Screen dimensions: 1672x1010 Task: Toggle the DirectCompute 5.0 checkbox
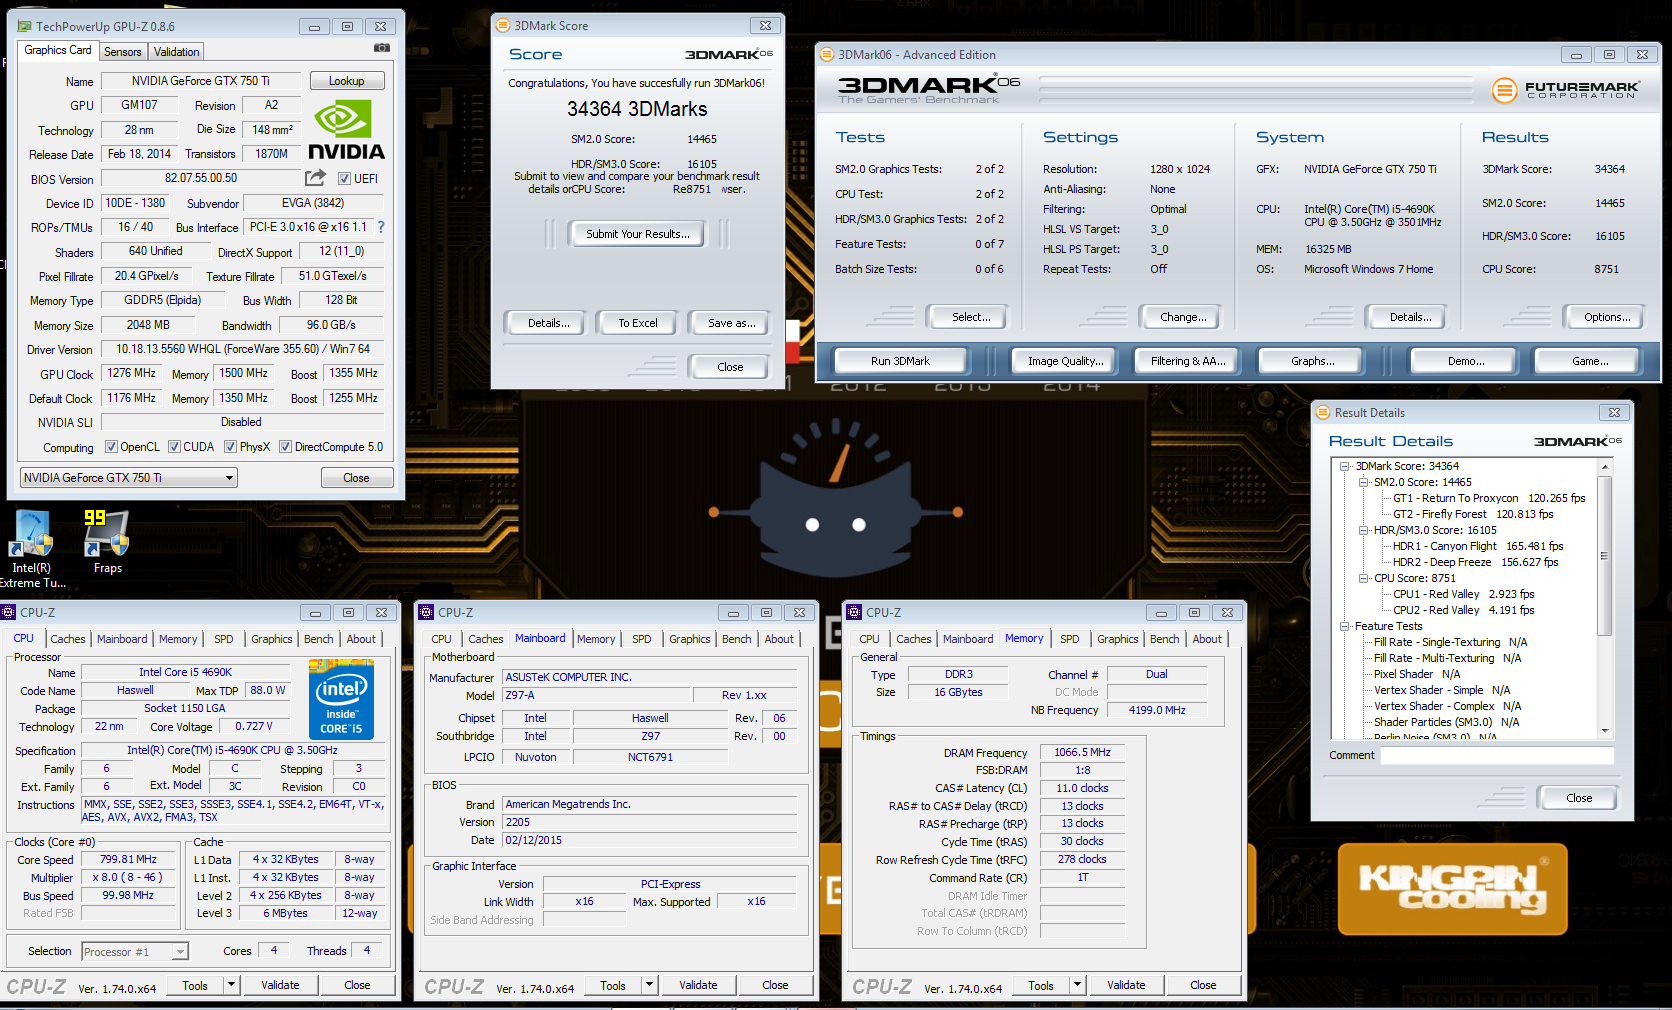coord(285,447)
